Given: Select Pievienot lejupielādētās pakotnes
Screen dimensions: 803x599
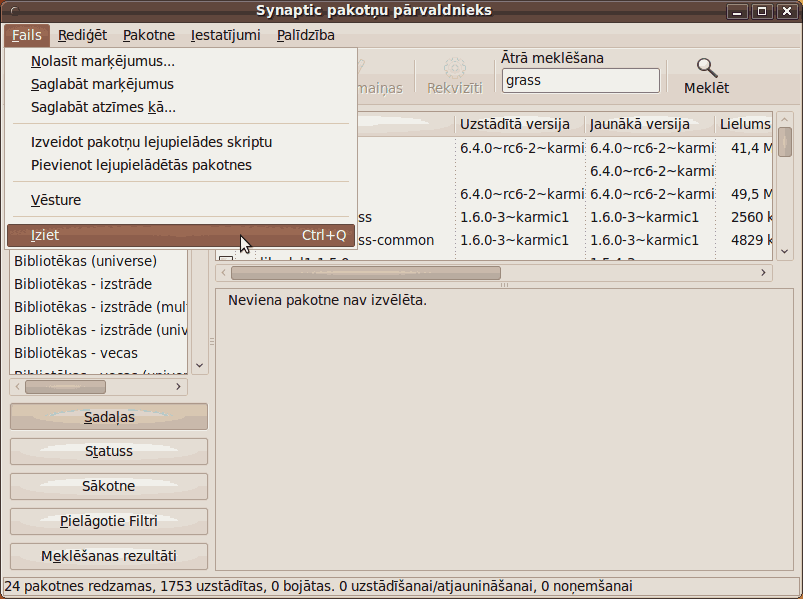Looking at the screenshot, I should click(x=181, y=165).
